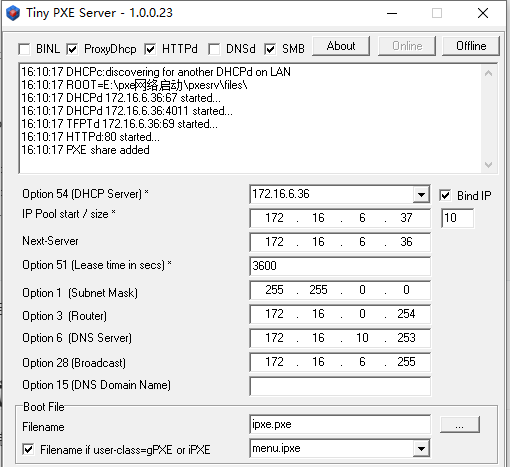510x467 pixels.
Task: Click the empty DNS Domain Name field
Action: coord(340,386)
